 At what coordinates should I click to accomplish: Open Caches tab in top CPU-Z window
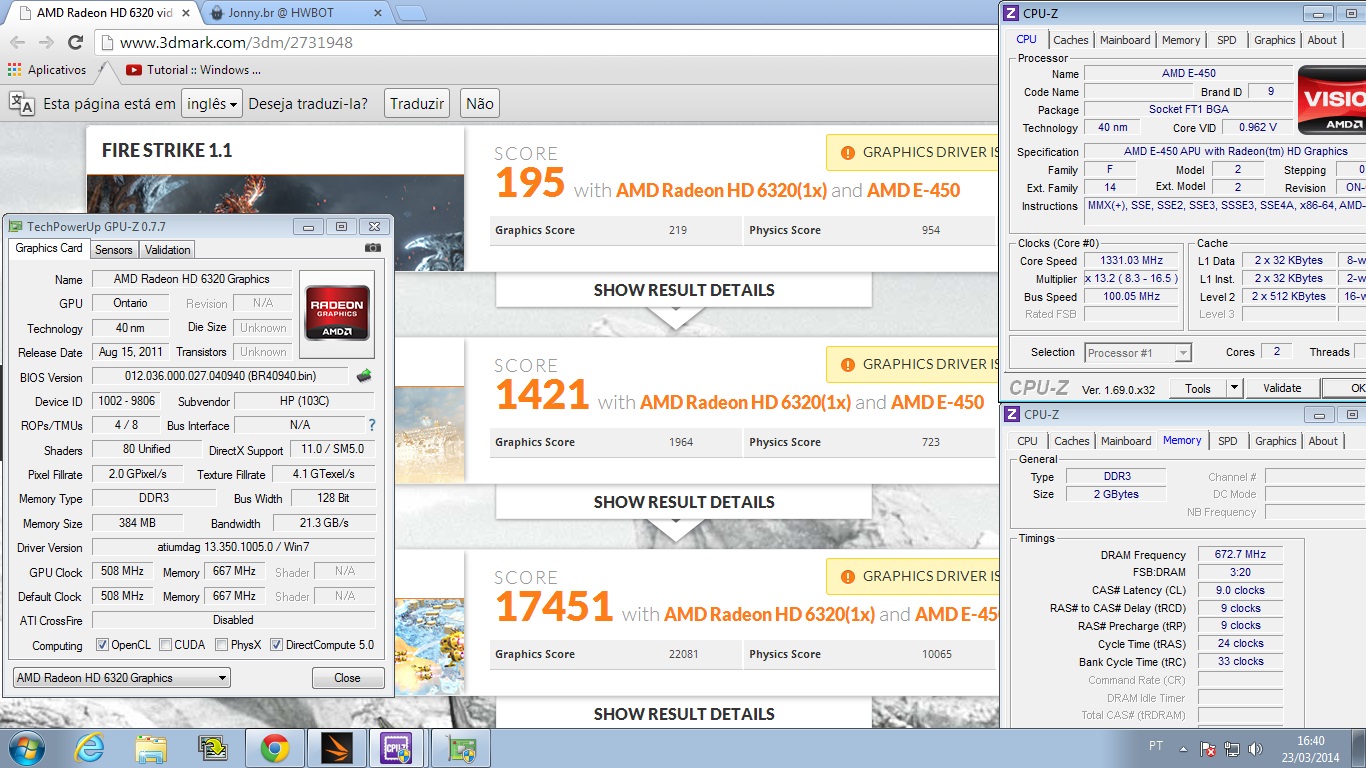(x=1070, y=40)
